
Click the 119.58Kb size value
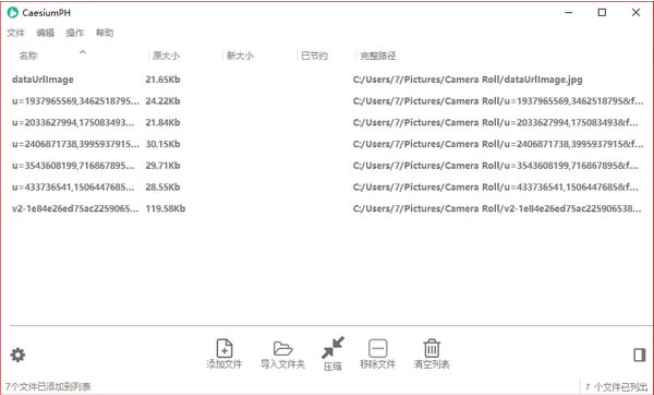coord(165,208)
